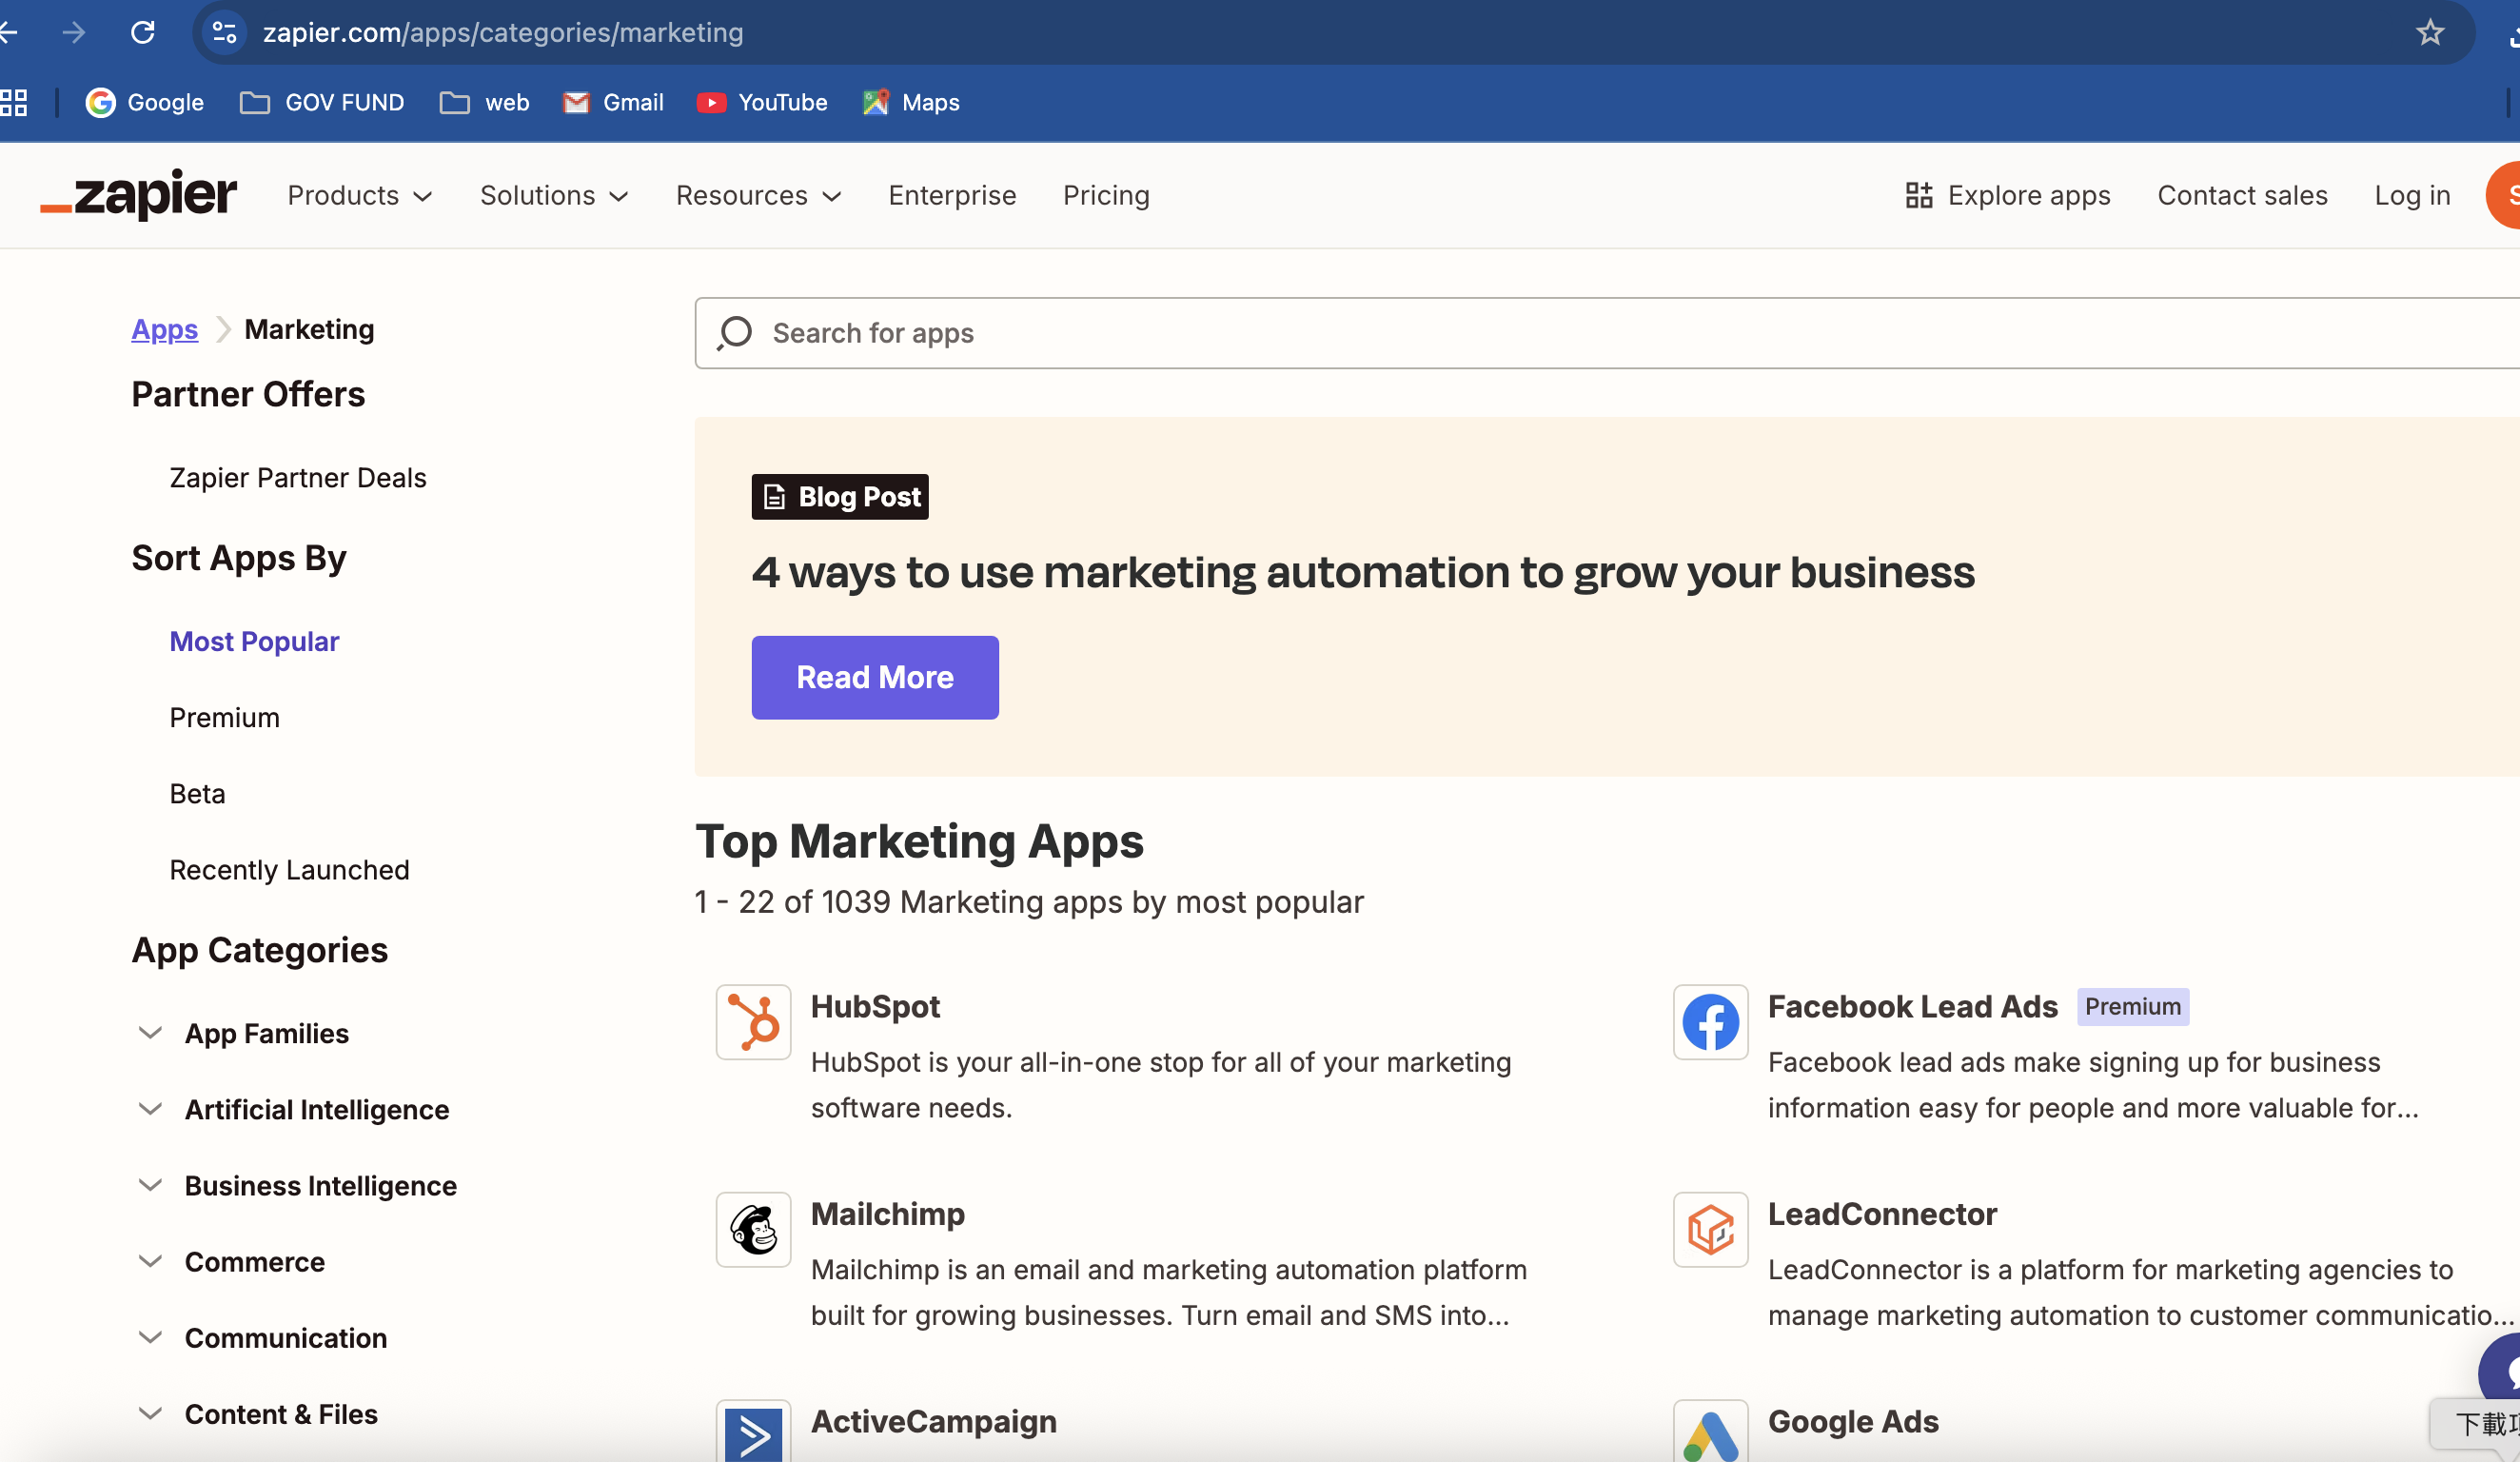Screen dimensions: 2520x1462
Task: Expand the Artificial Intelligence category
Action: [x=316, y=1109]
